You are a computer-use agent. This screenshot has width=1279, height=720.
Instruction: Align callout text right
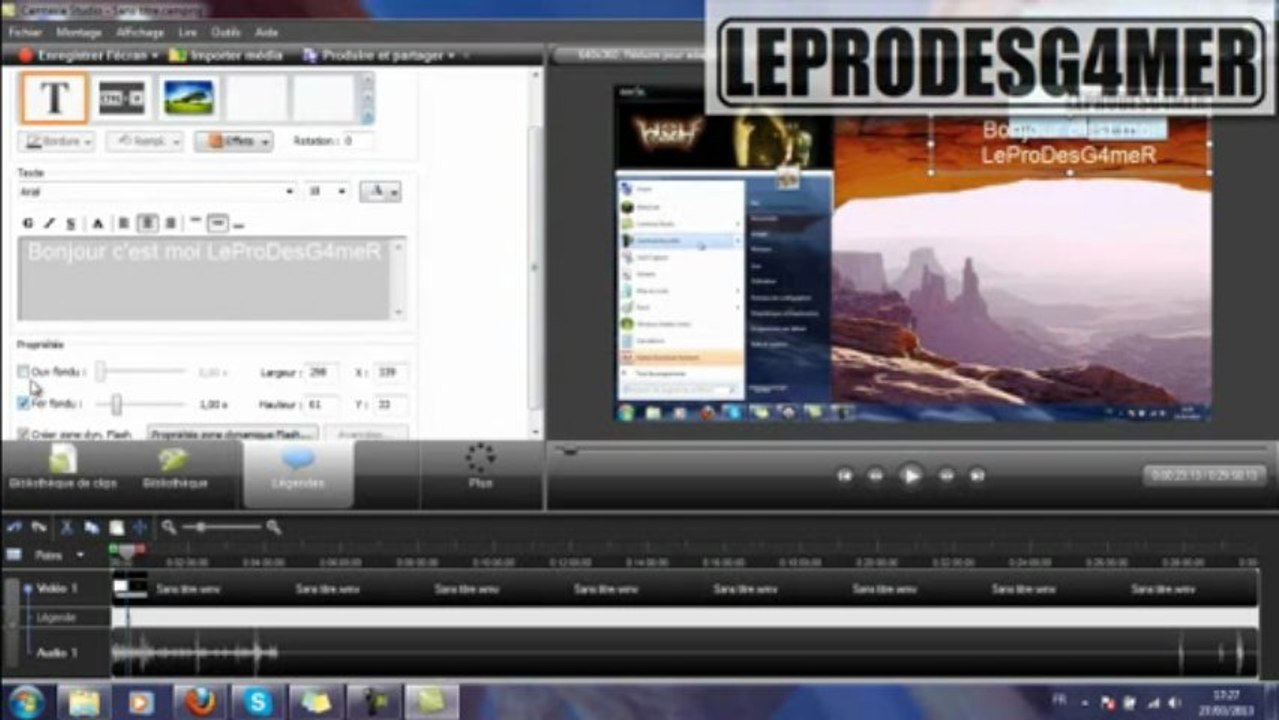pos(170,223)
